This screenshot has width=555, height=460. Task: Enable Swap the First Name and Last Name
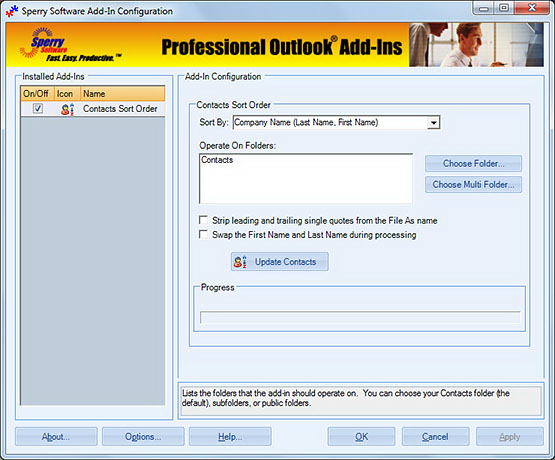(x=204, y=234)
